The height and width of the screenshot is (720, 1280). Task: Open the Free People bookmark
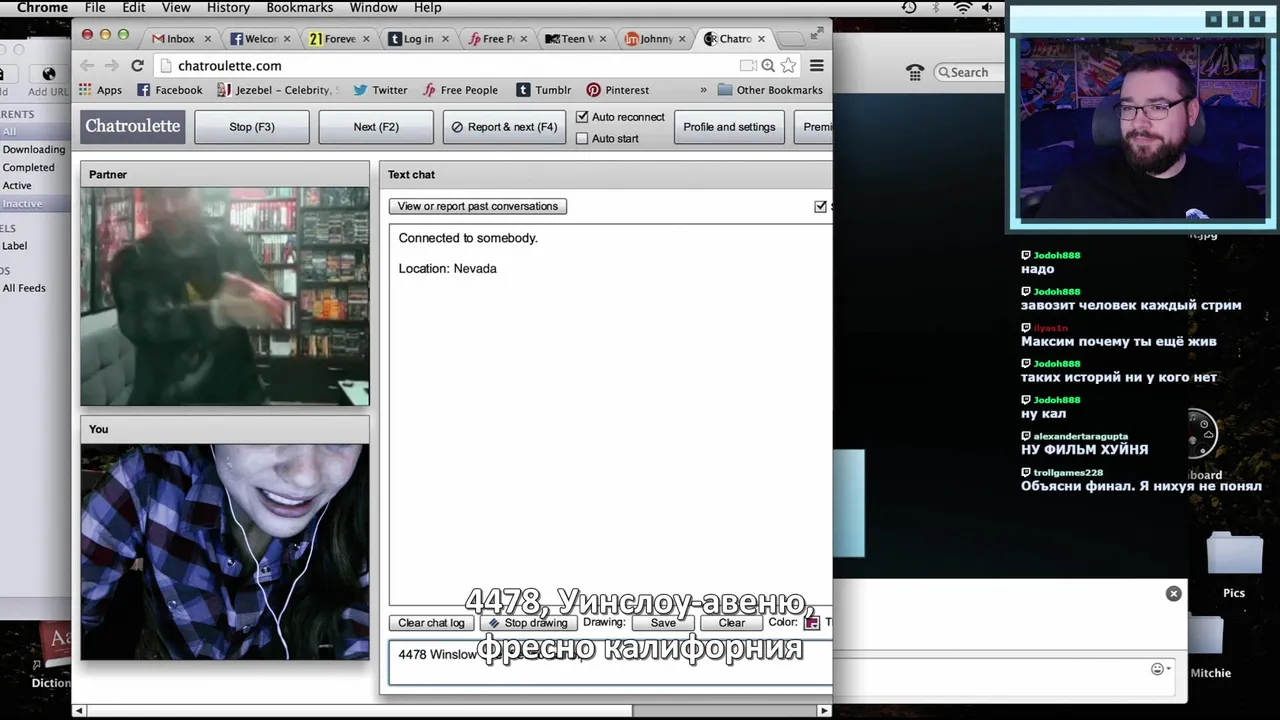coord(460,90)
